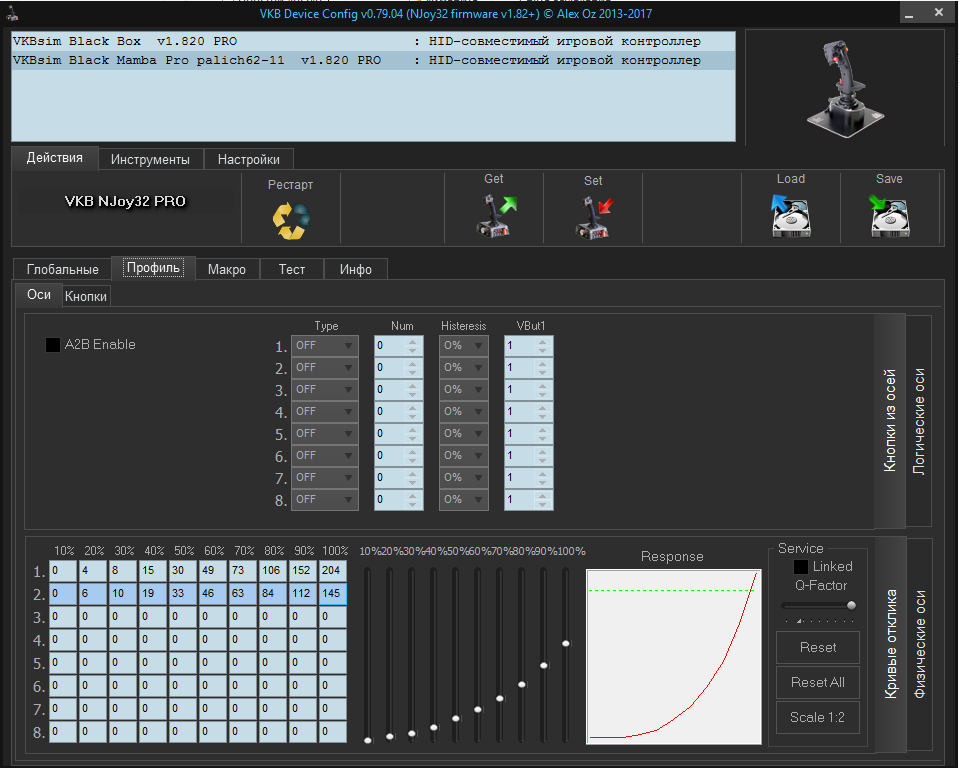The width and height of the screenshot is (959, 768).
Task: Open the Глобальные tab
Action: click(x=62, y=270)
